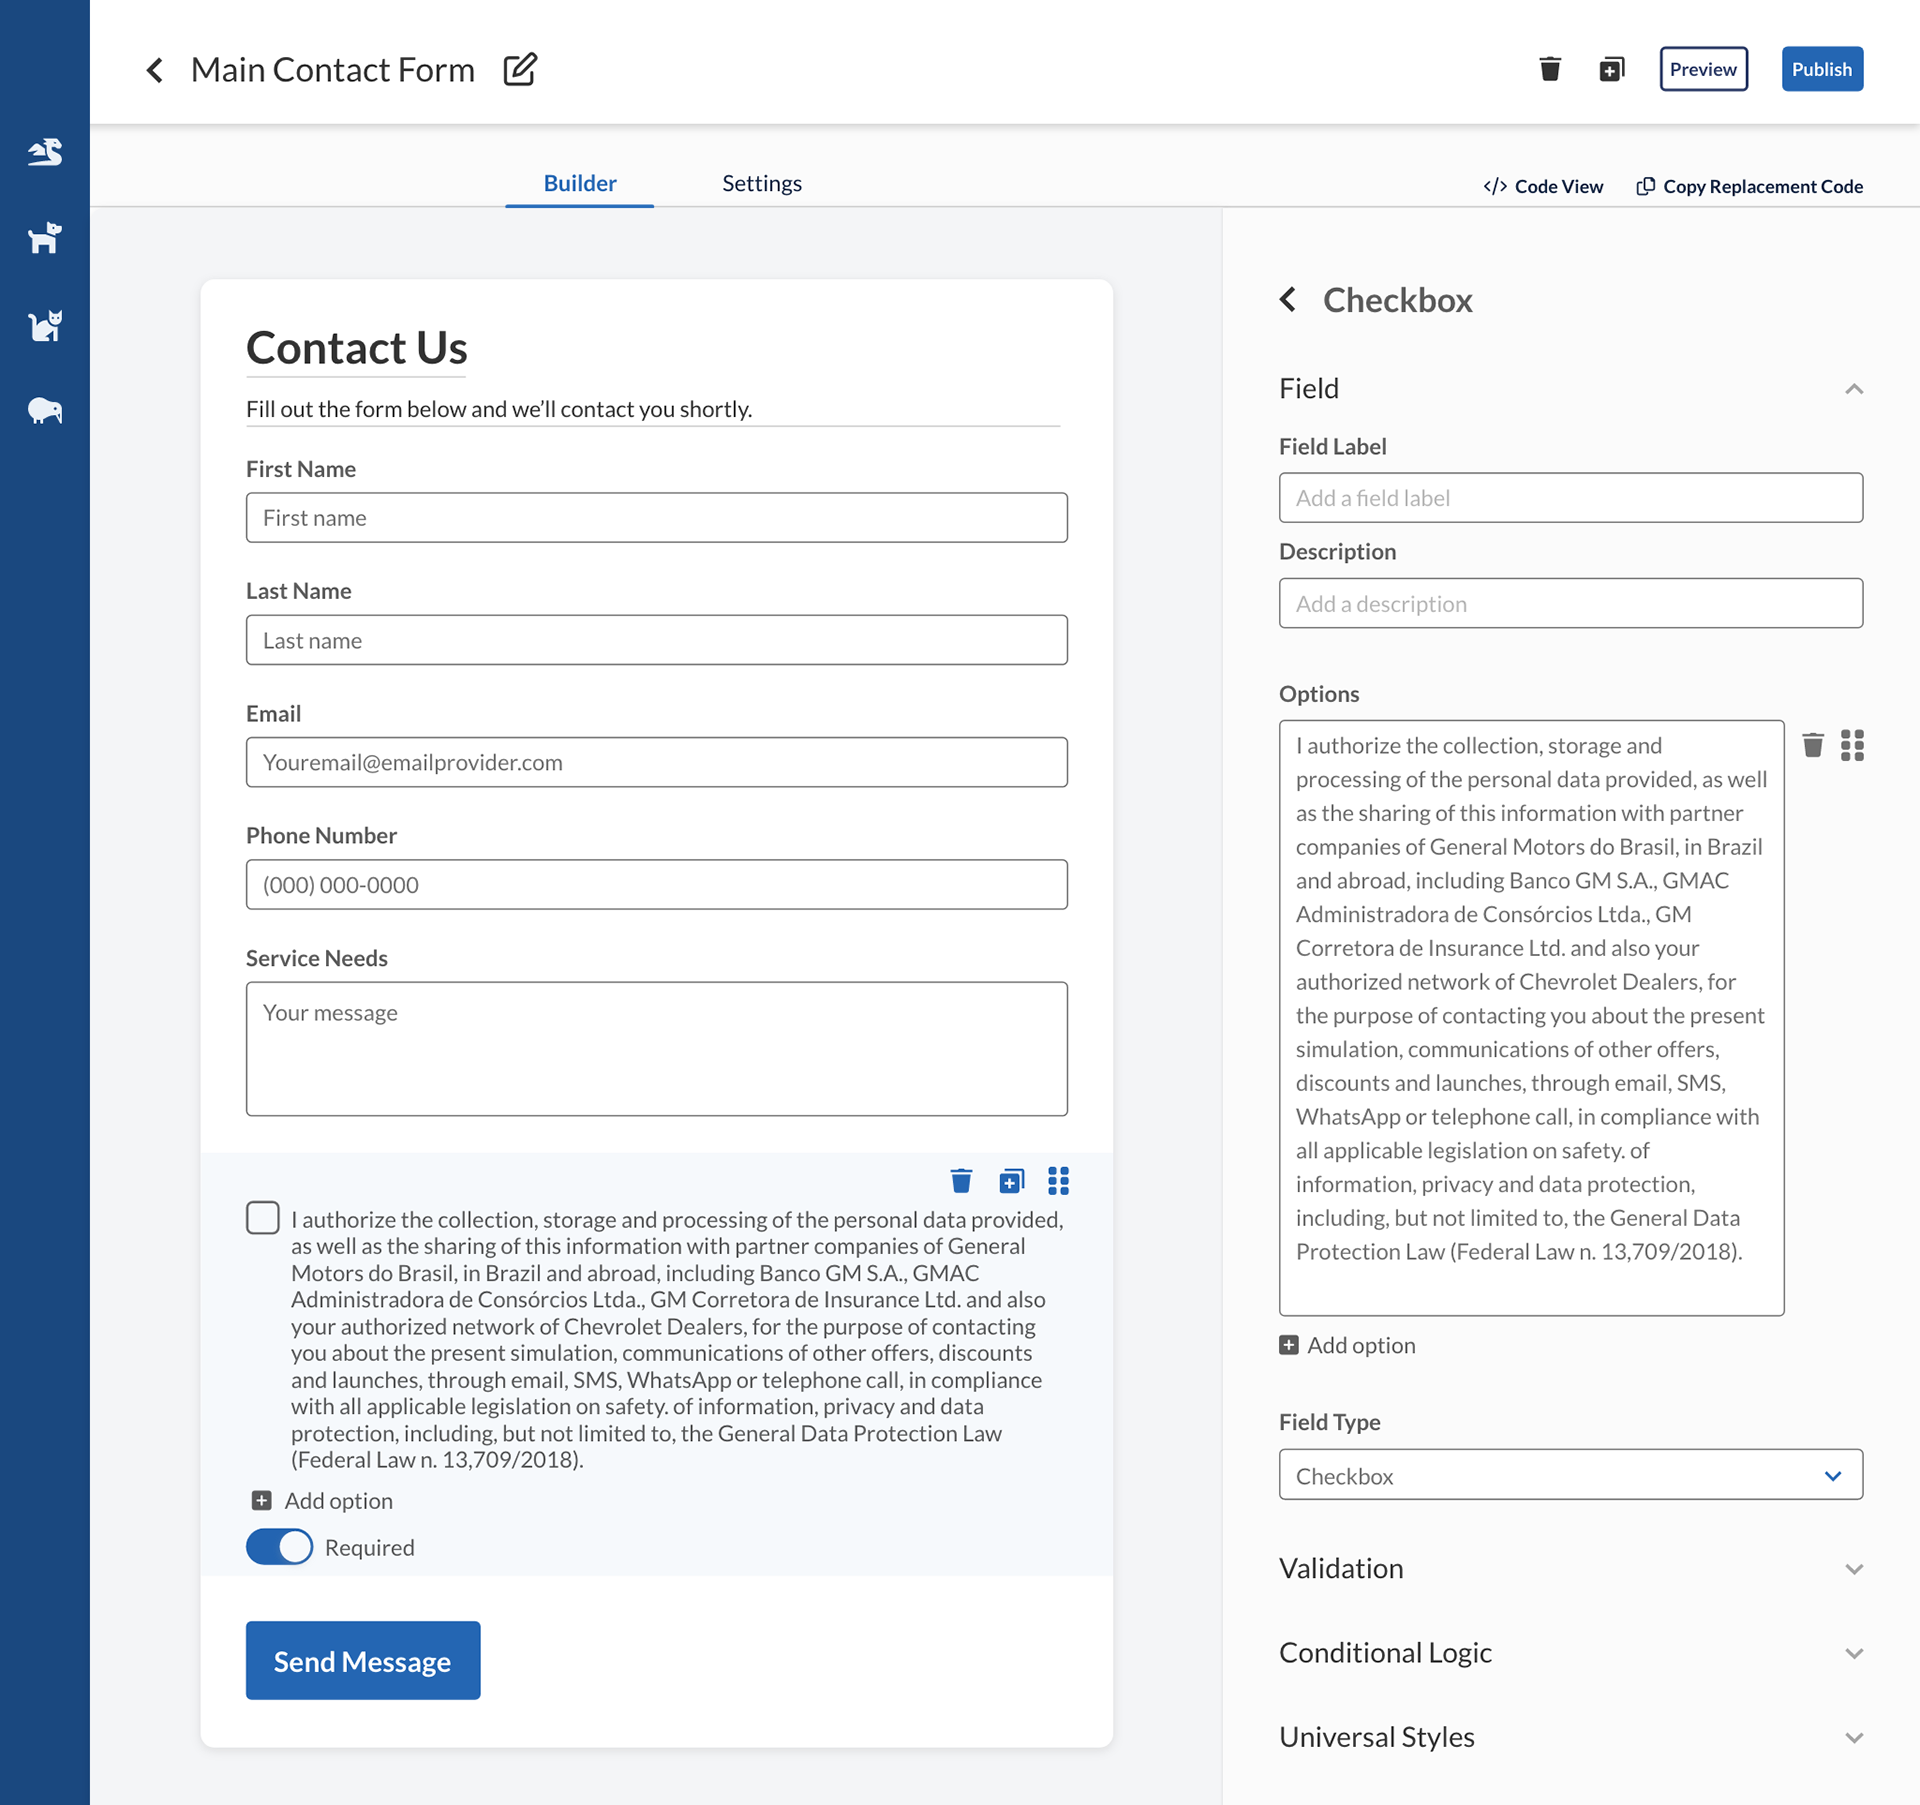This screenshot has width=1920, height=1805.
Task: Click the bird icon in the sidebar
Action: (x=45, y=152)
